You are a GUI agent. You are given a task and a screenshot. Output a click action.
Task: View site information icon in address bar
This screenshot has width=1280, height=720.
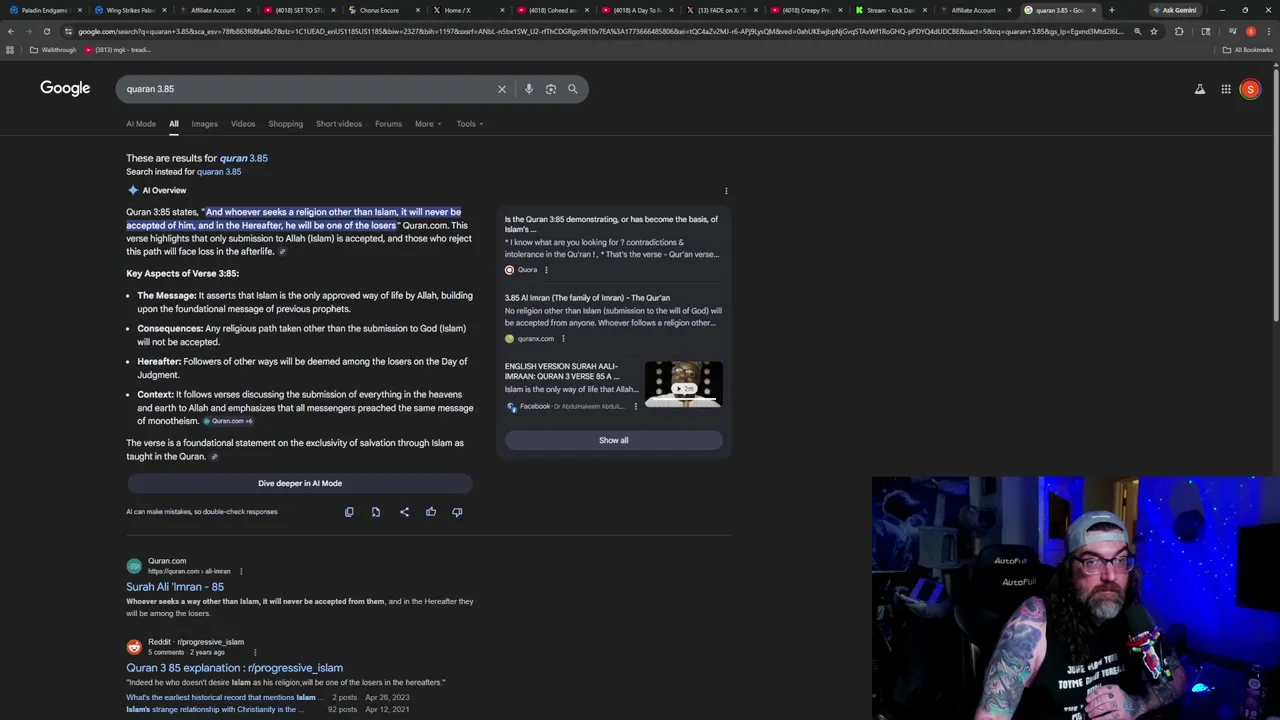[68, 31]
